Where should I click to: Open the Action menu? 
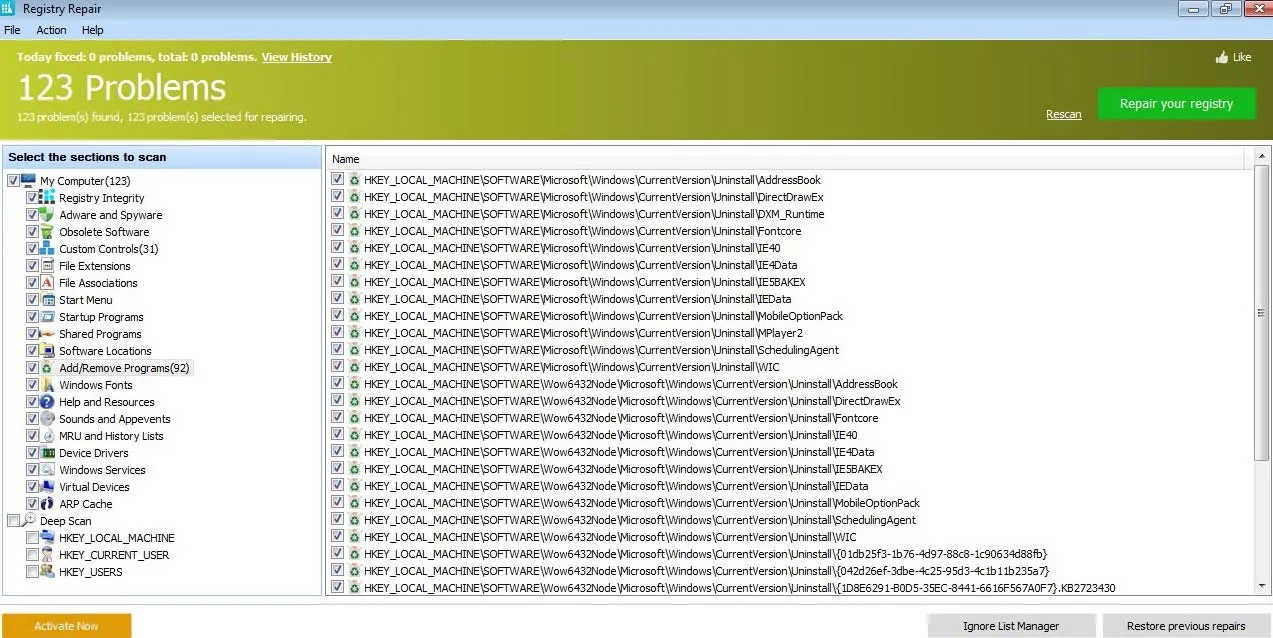[x=50, y=29]
